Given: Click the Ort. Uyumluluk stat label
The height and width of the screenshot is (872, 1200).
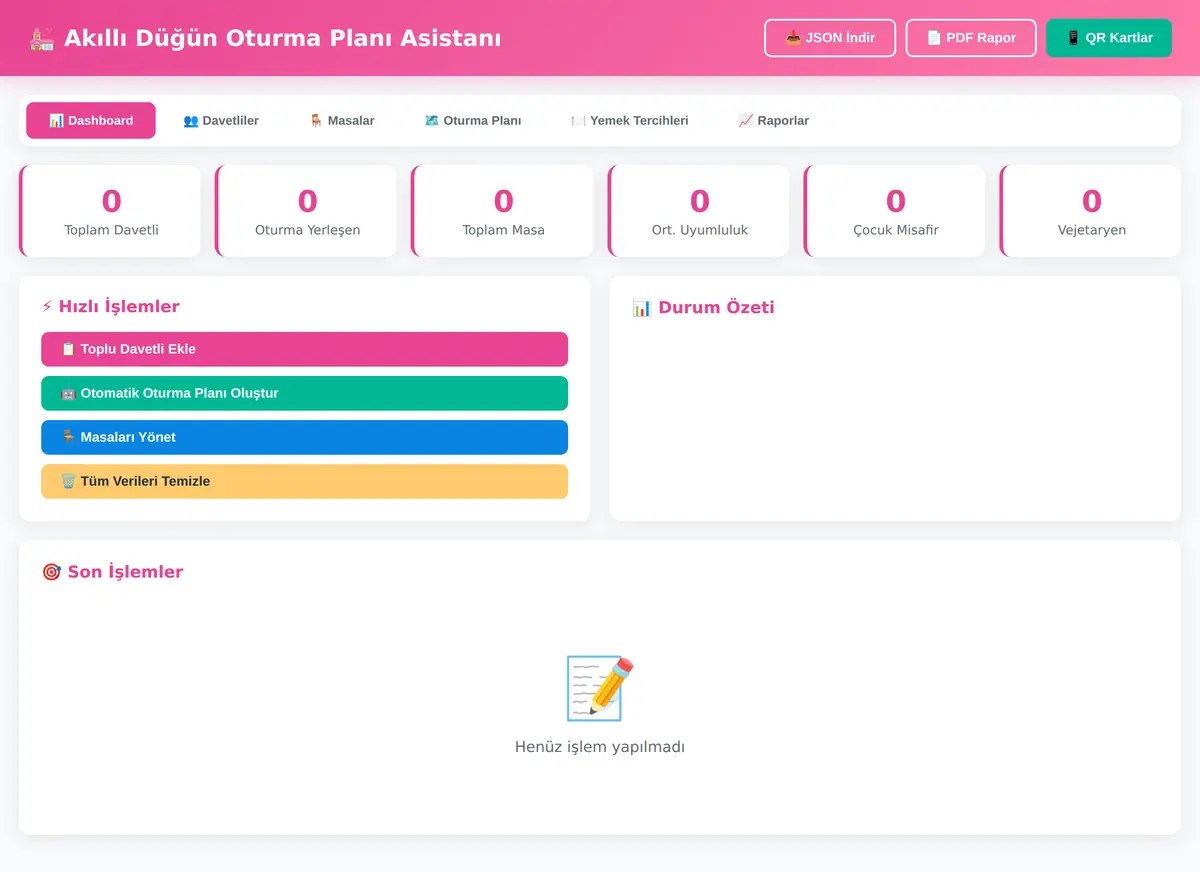Looking at the screenshot, I should click(x=700, y=230).
